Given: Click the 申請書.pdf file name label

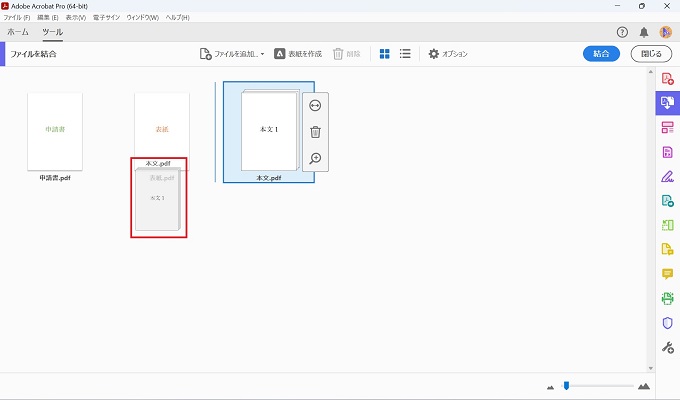Looking at the screenshot, I should (x=55, y=178).
